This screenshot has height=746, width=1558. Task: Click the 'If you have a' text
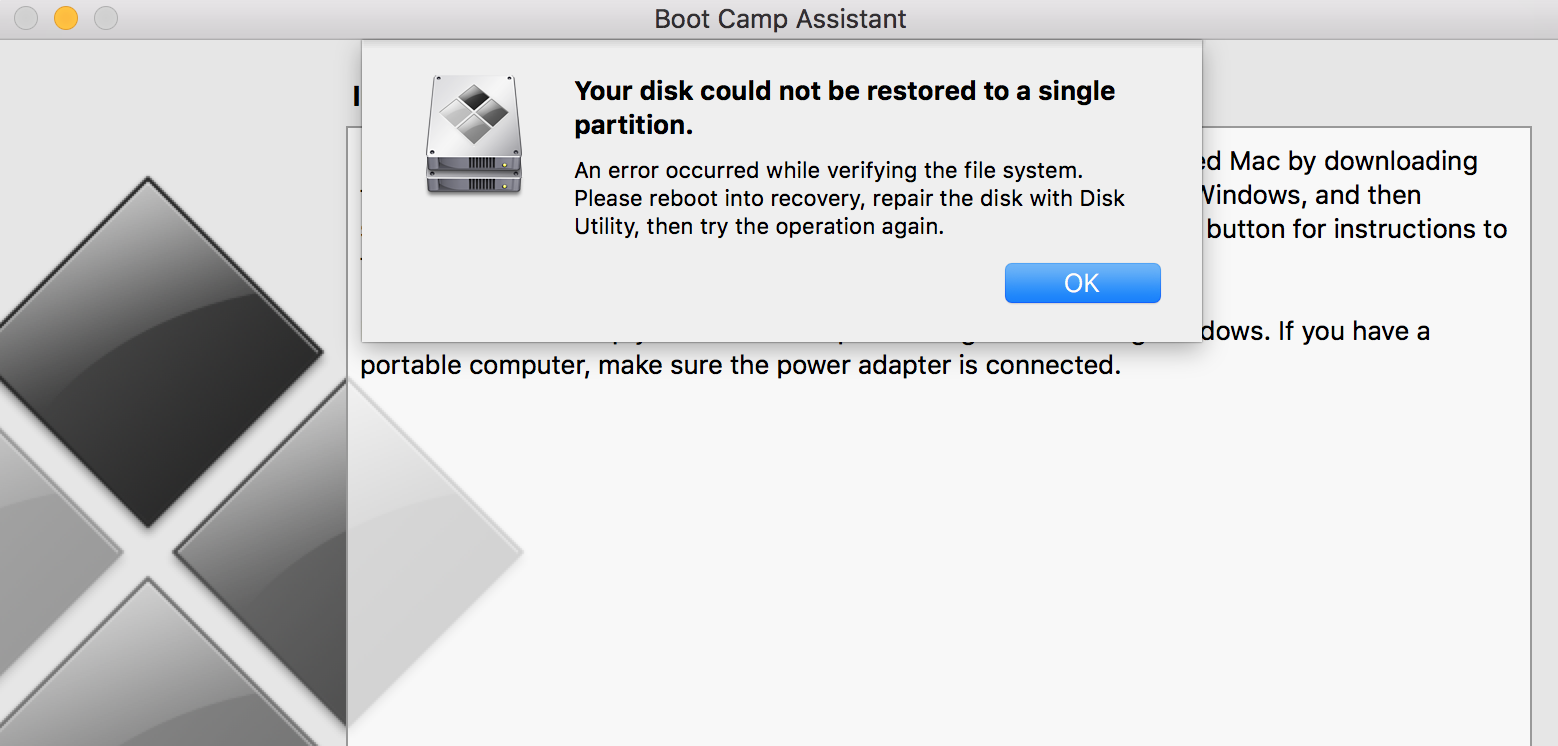click(1353, 331)
